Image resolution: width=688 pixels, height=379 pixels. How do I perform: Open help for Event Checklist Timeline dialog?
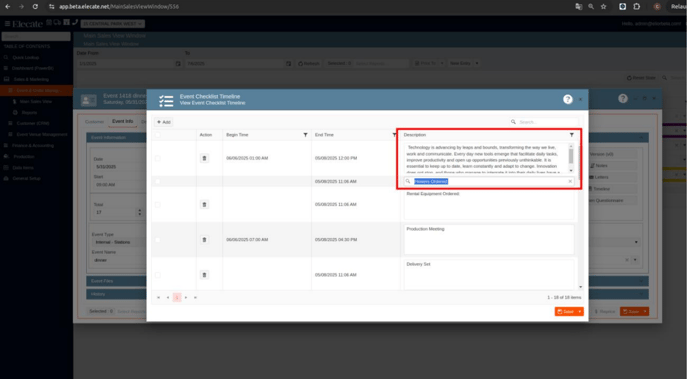pyautogui.click(x=568, y=100)
